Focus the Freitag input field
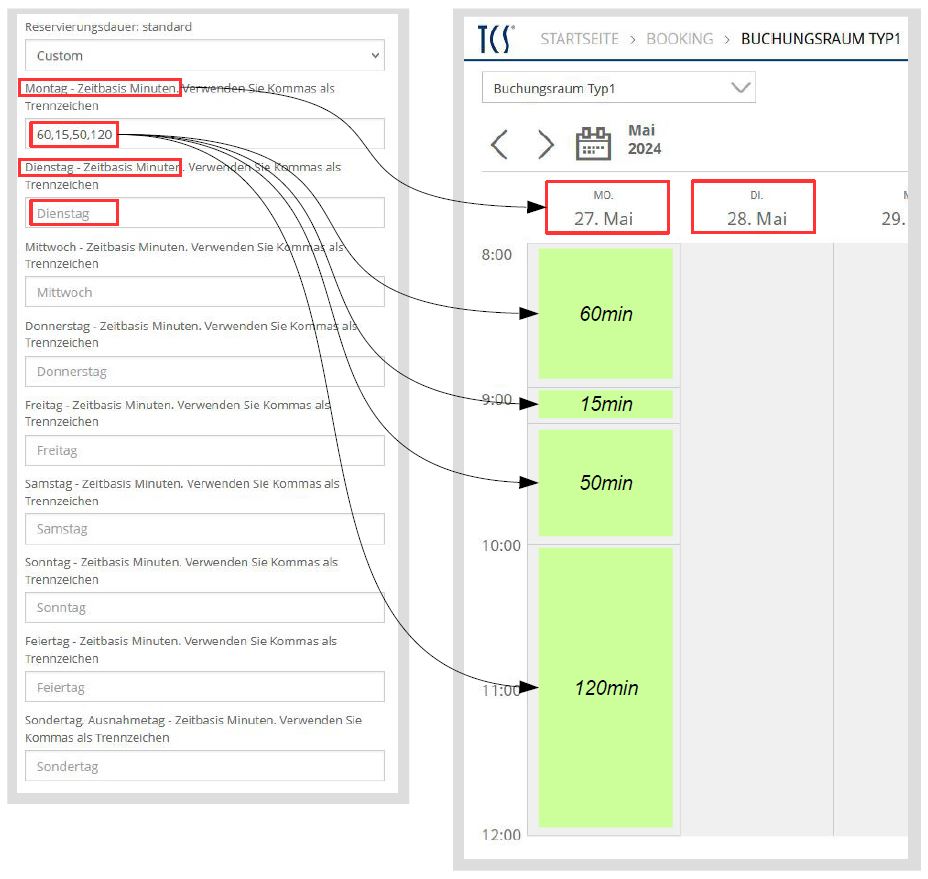Image resolution: width=928 pixels, height=879 pixels. 204,450
